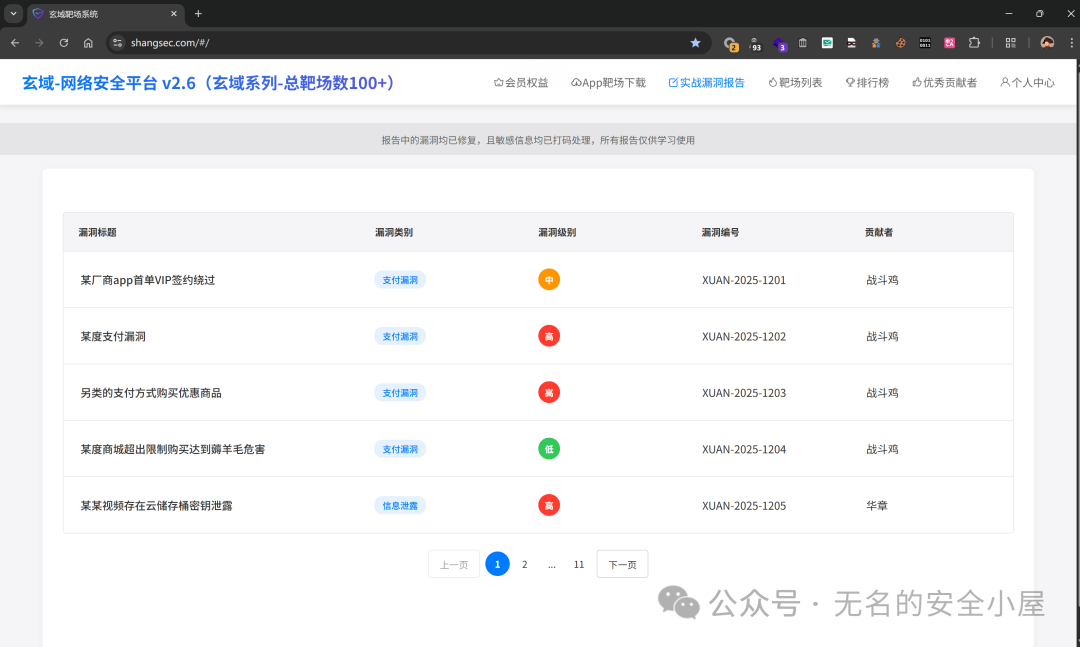Open the browser profile avatar menu
The image size is (1080, 647).
[x=1046, y=42]
